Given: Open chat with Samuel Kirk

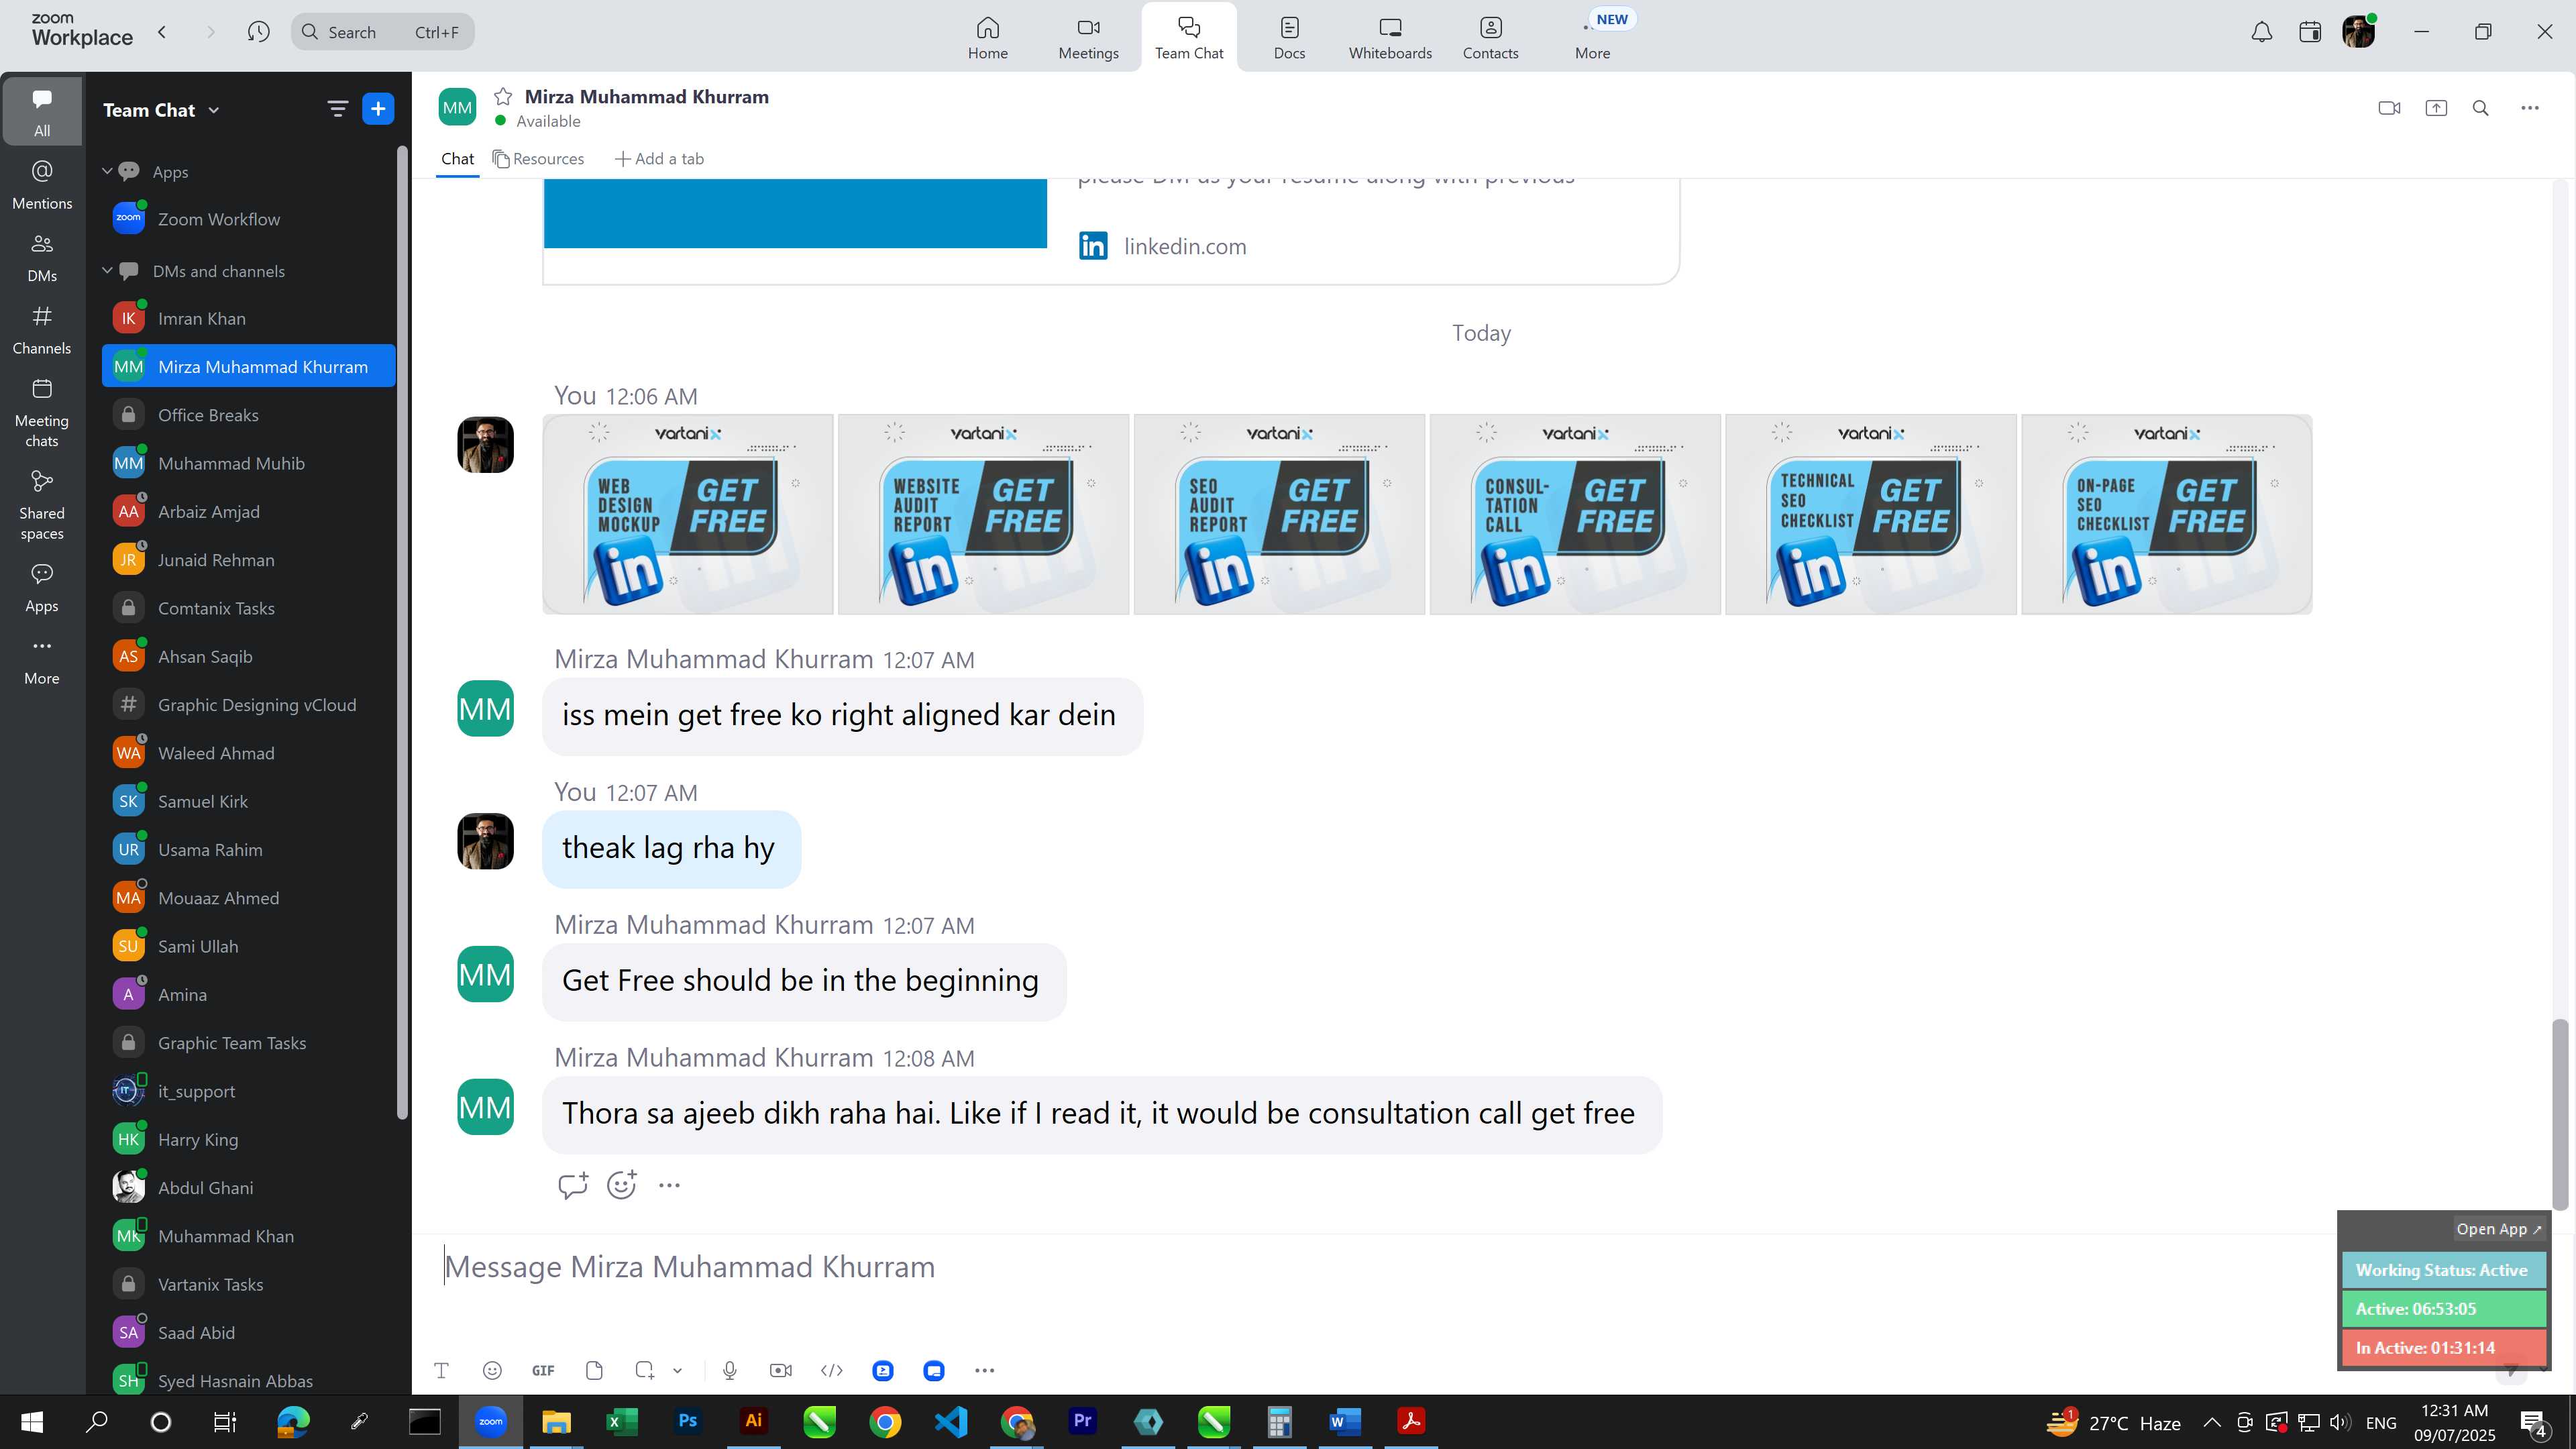Looking at the screenshot, I should point(249,801).
